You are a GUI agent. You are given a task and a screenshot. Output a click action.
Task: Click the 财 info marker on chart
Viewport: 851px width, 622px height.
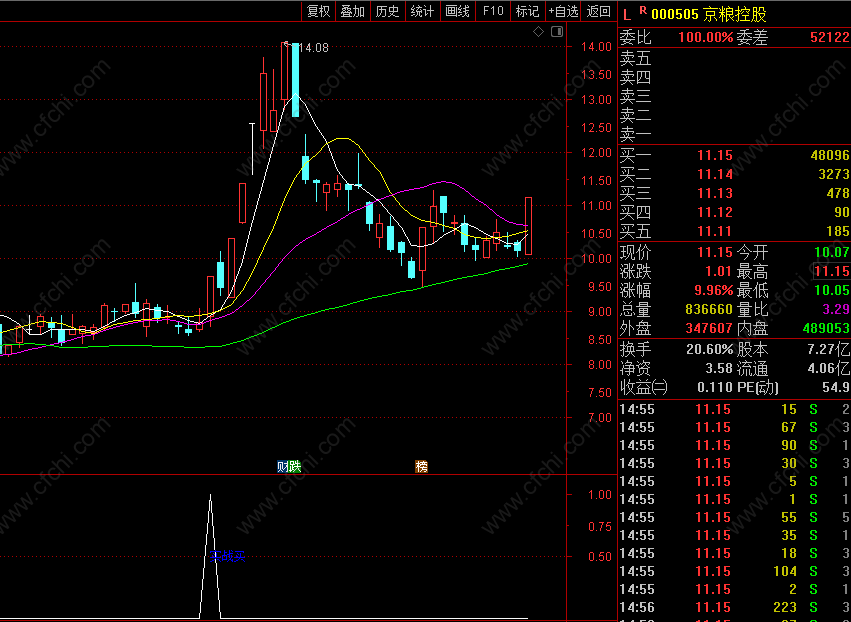(282, 466)
